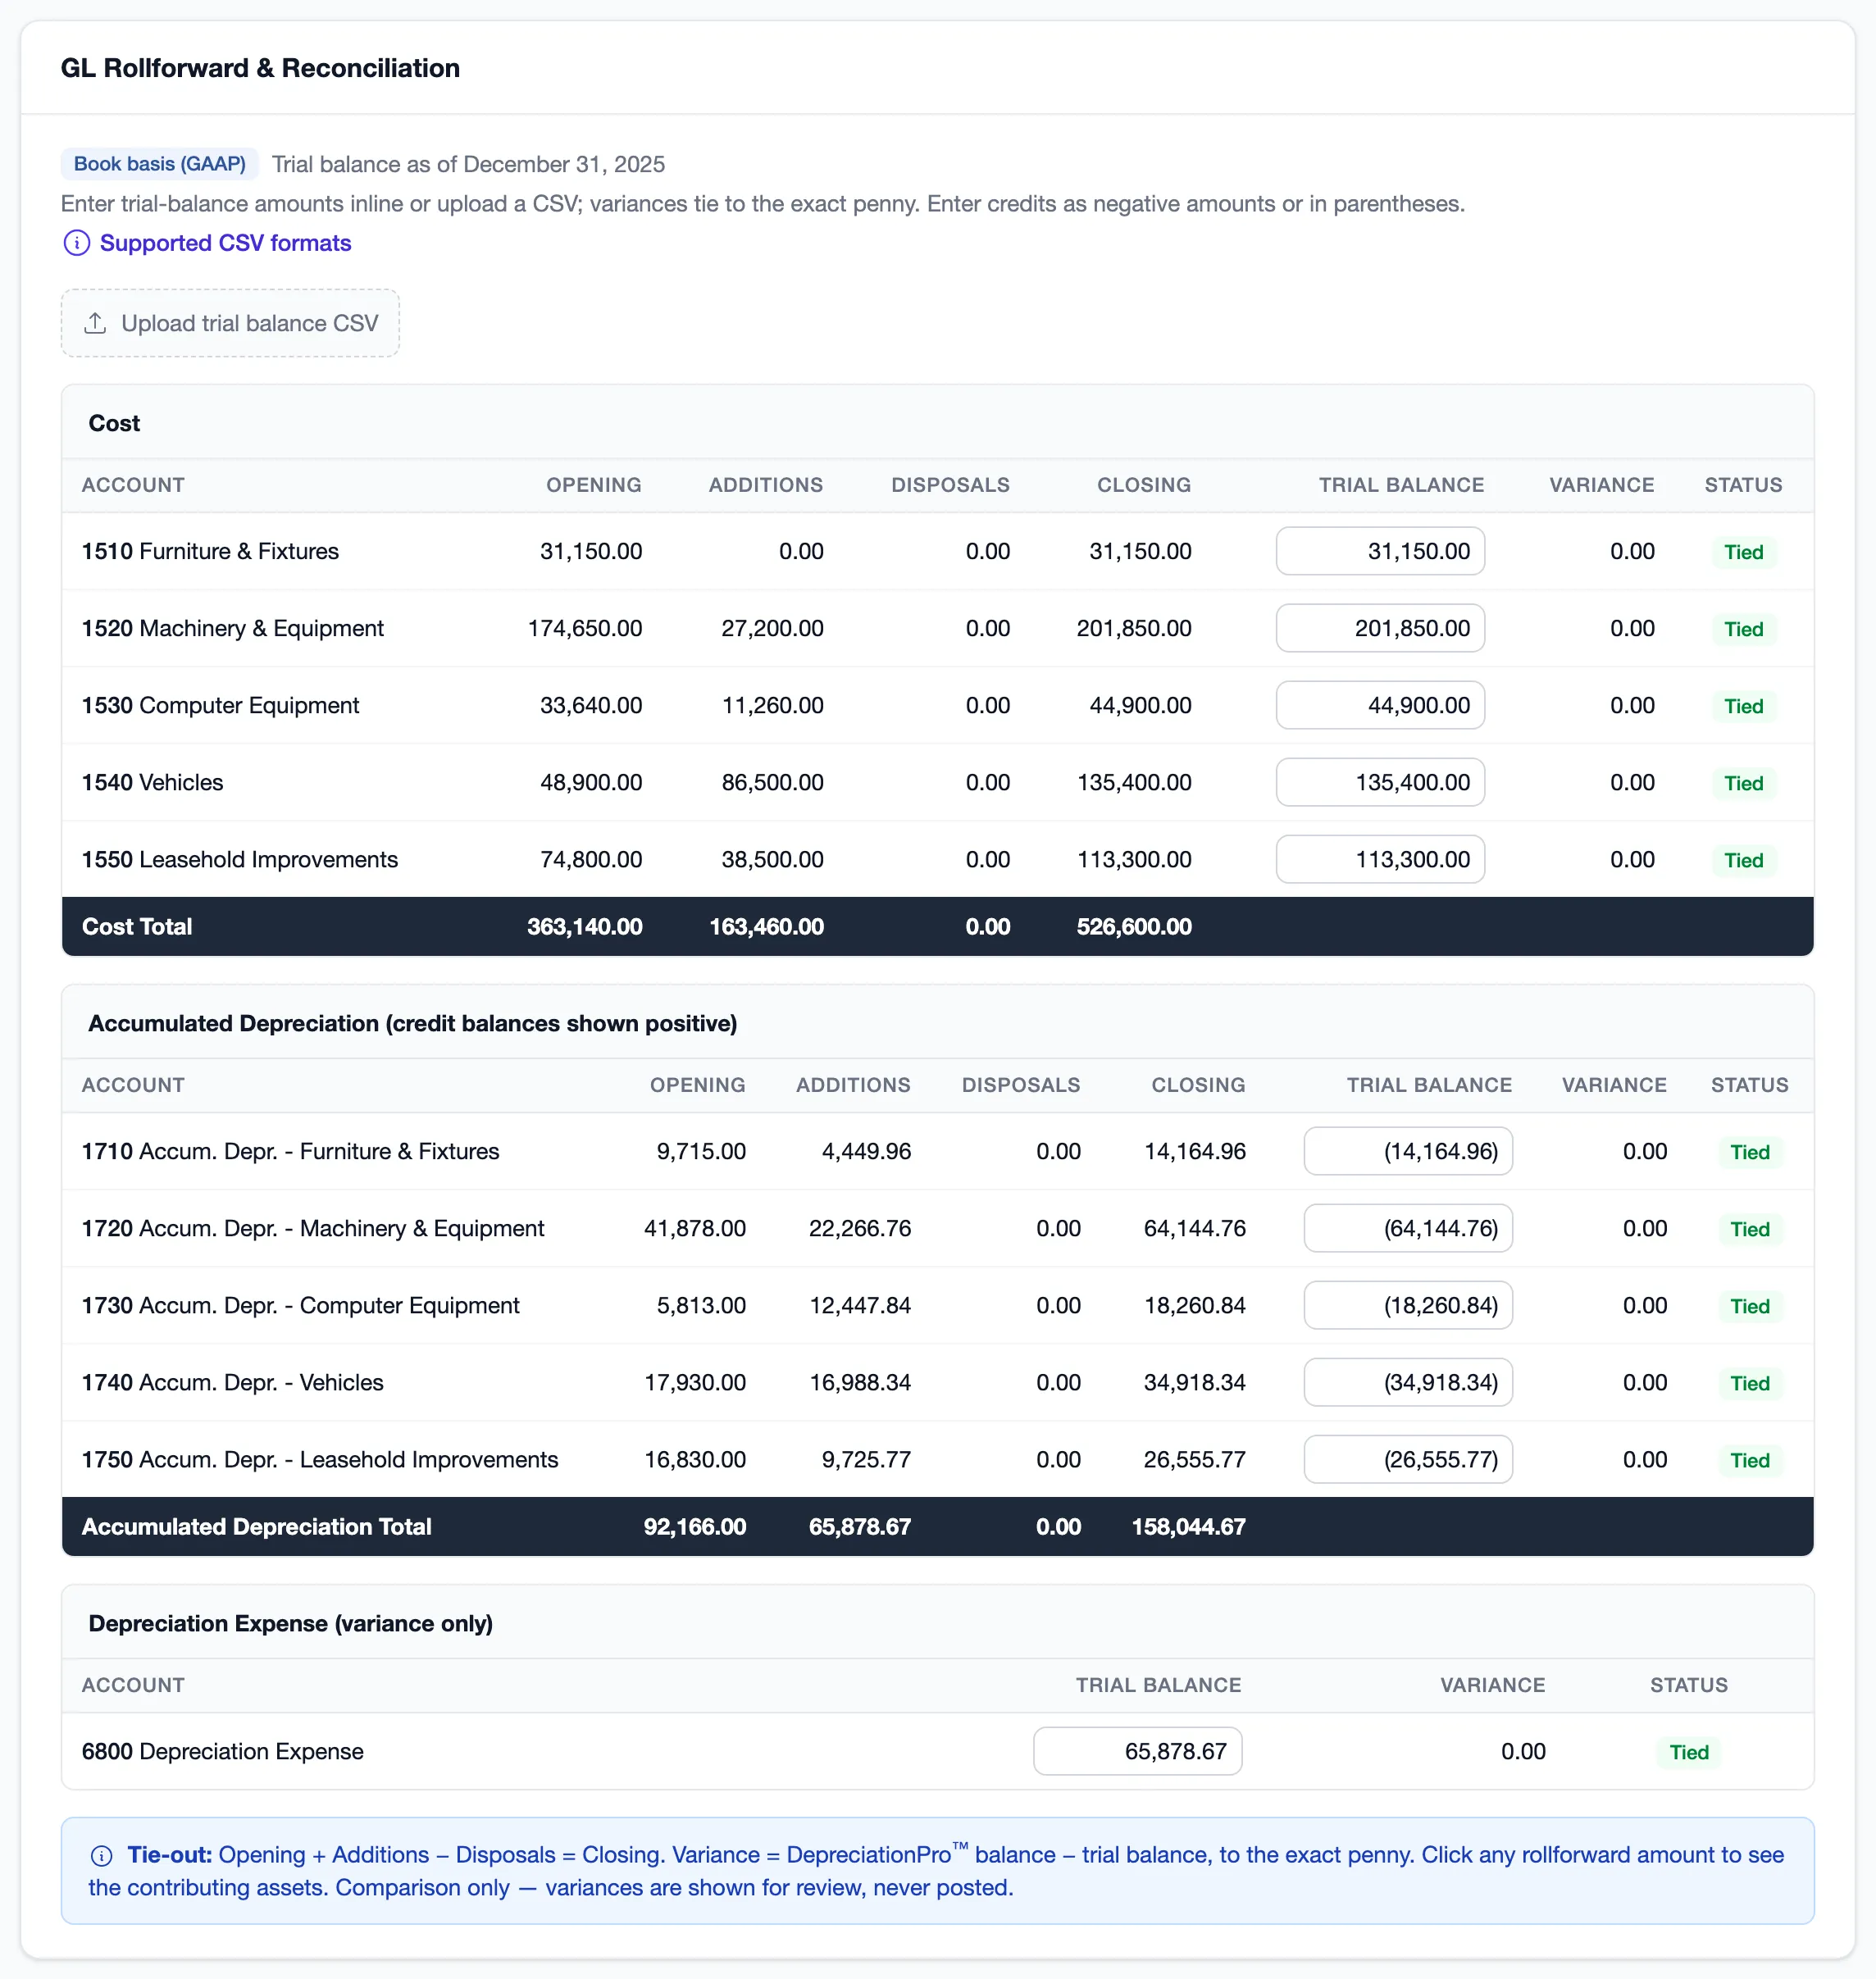Click Computer Equipment additions 11,260.00

click(x=772, y=705)
